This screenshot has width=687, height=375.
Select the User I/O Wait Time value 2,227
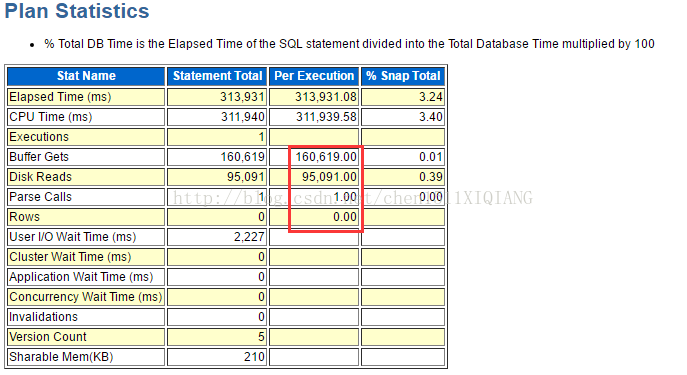[249, 237]
